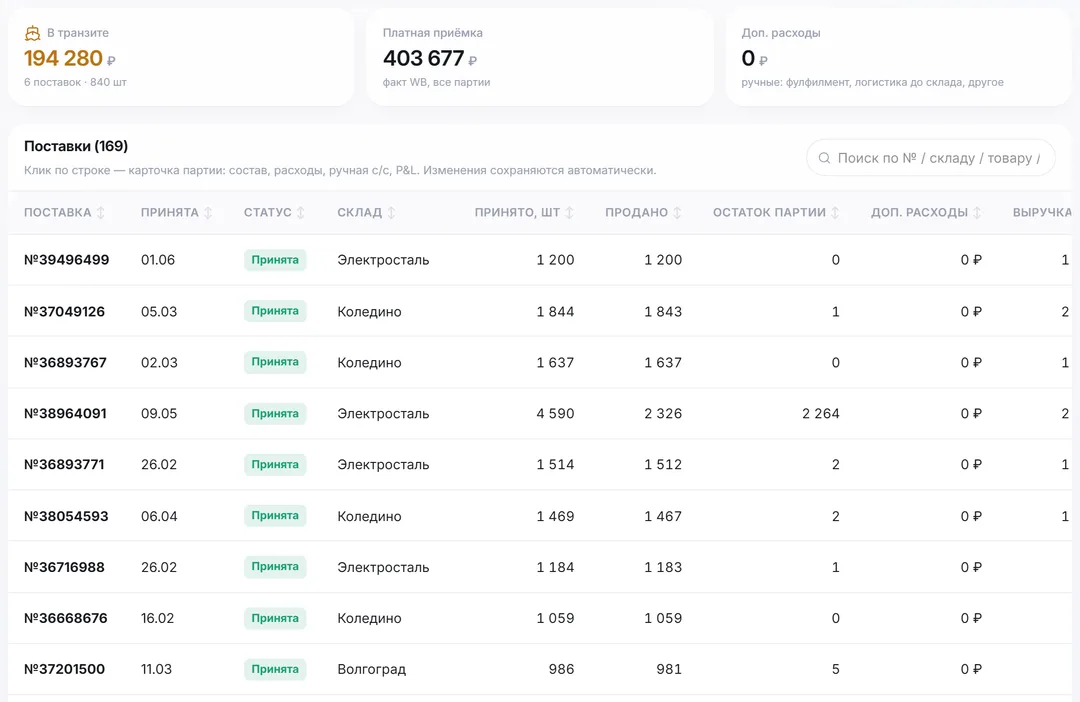1080x702 pixels.
Task: Sort by the Склад column arrows
Action: (x=391, y=213)
